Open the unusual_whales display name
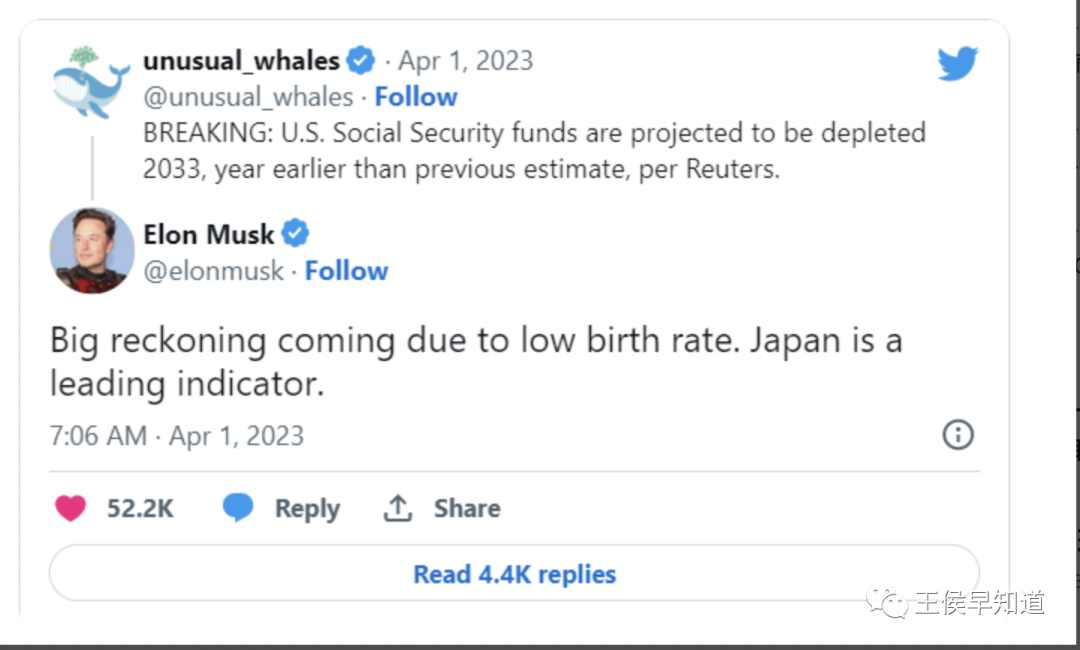 [x=241, y=61]
